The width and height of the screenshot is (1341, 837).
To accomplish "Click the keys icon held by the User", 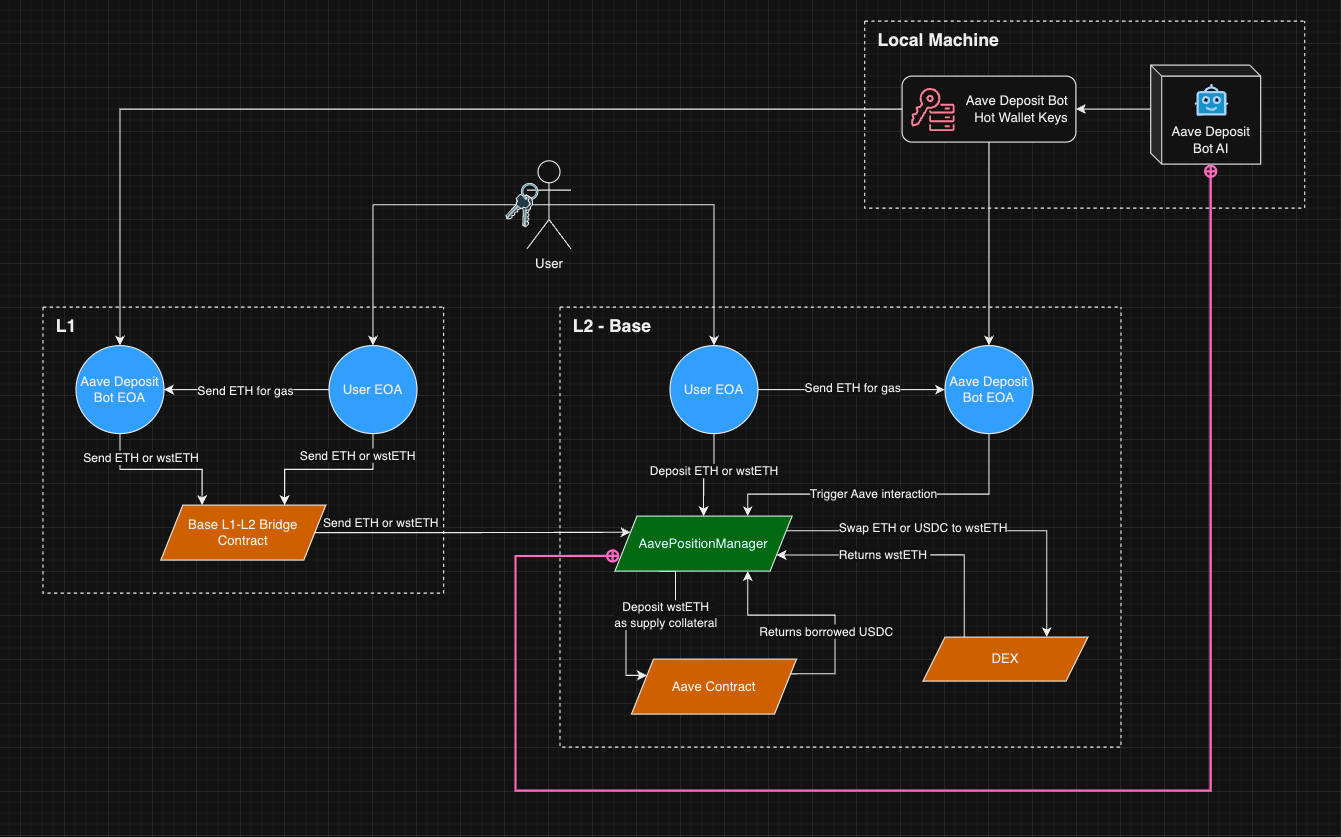I will (522, 203).
